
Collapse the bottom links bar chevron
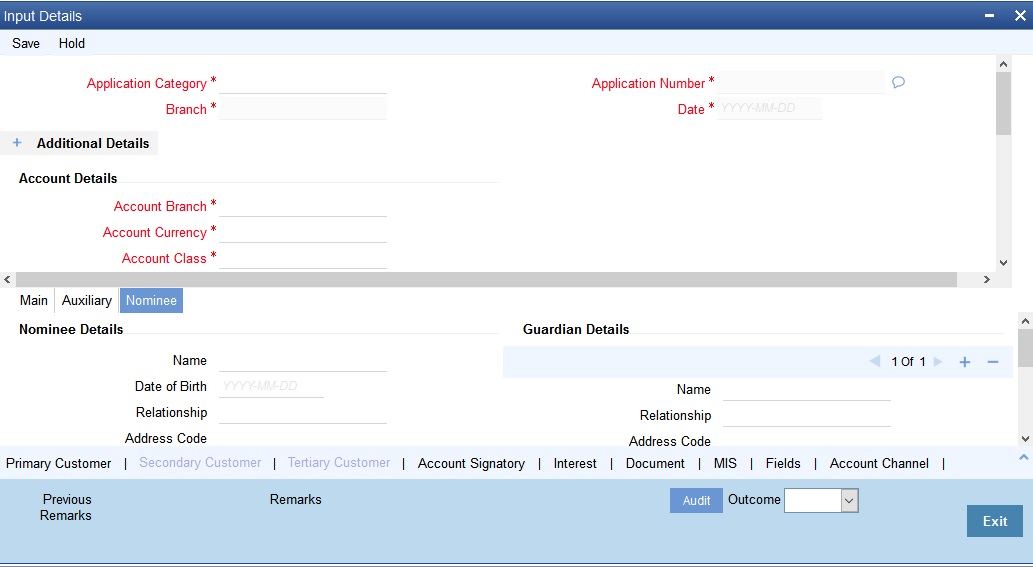point(1024,456)
